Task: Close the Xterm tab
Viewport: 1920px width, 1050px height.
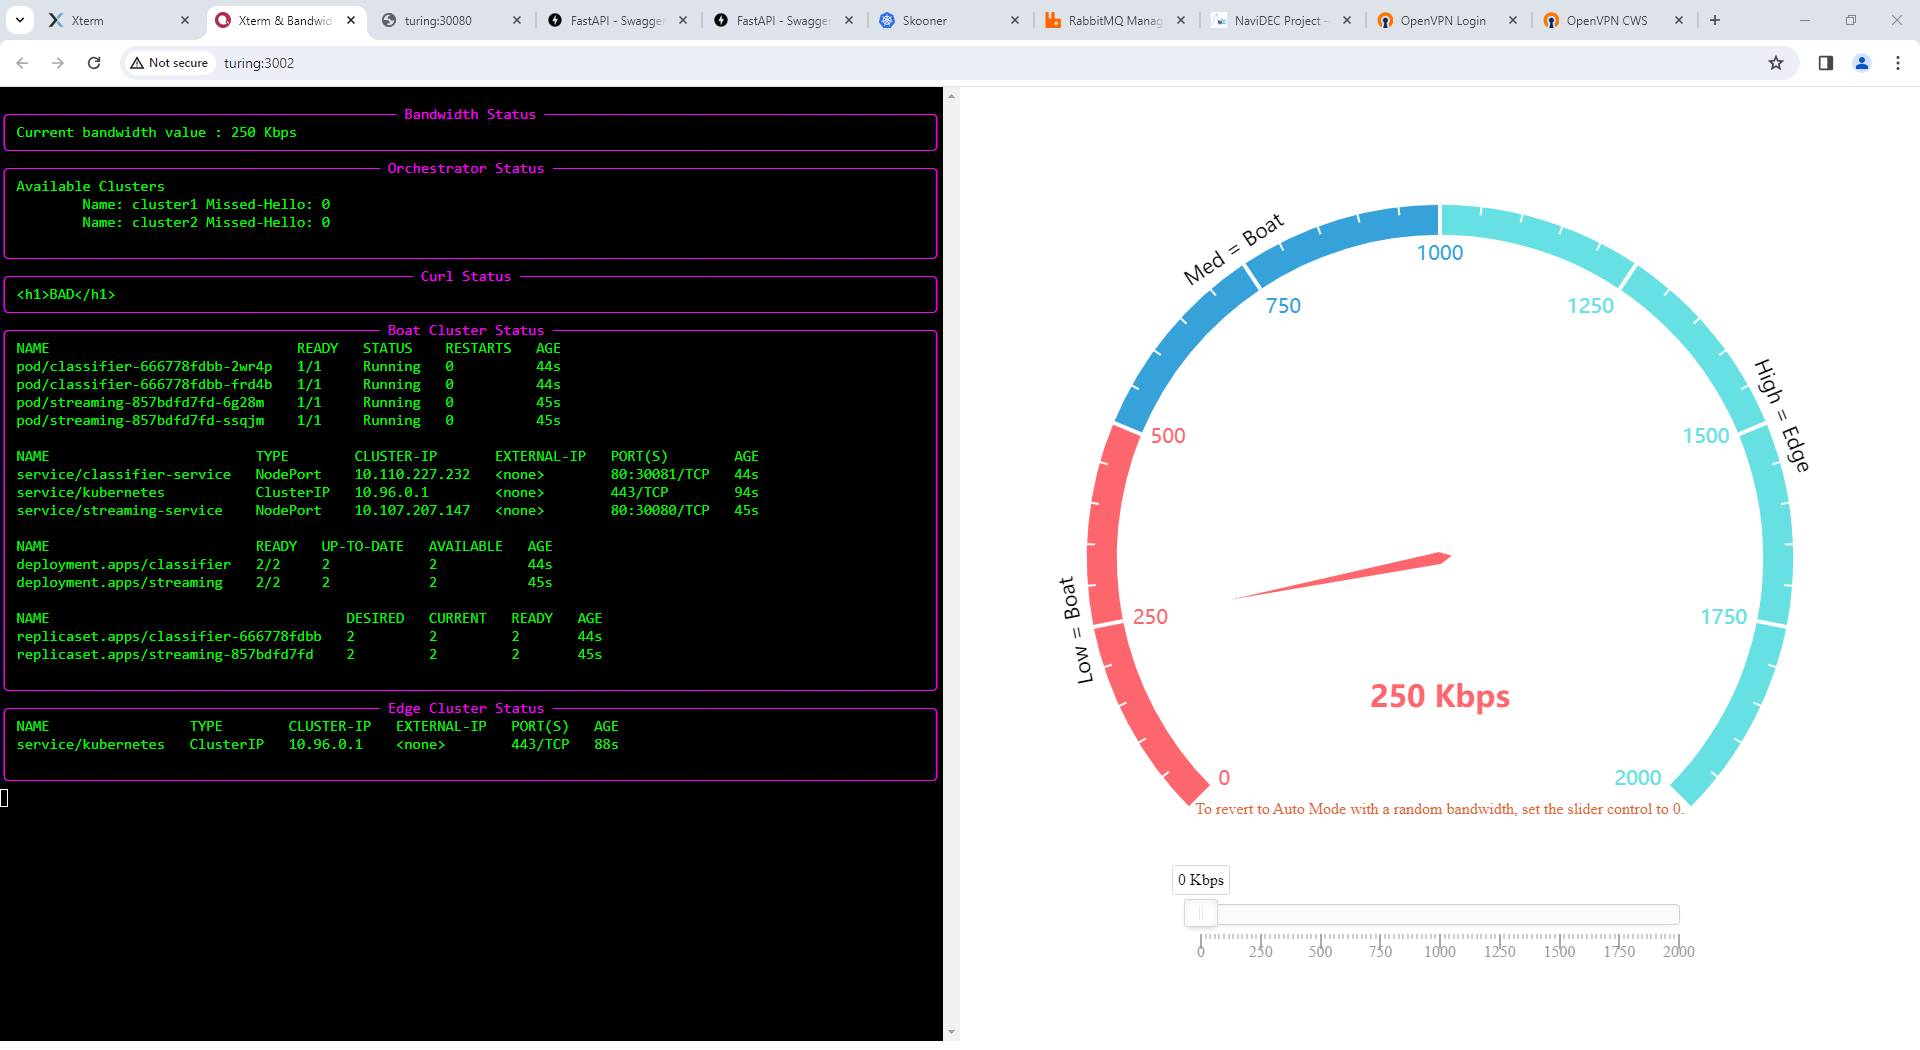Action: [x=185, y=20]
